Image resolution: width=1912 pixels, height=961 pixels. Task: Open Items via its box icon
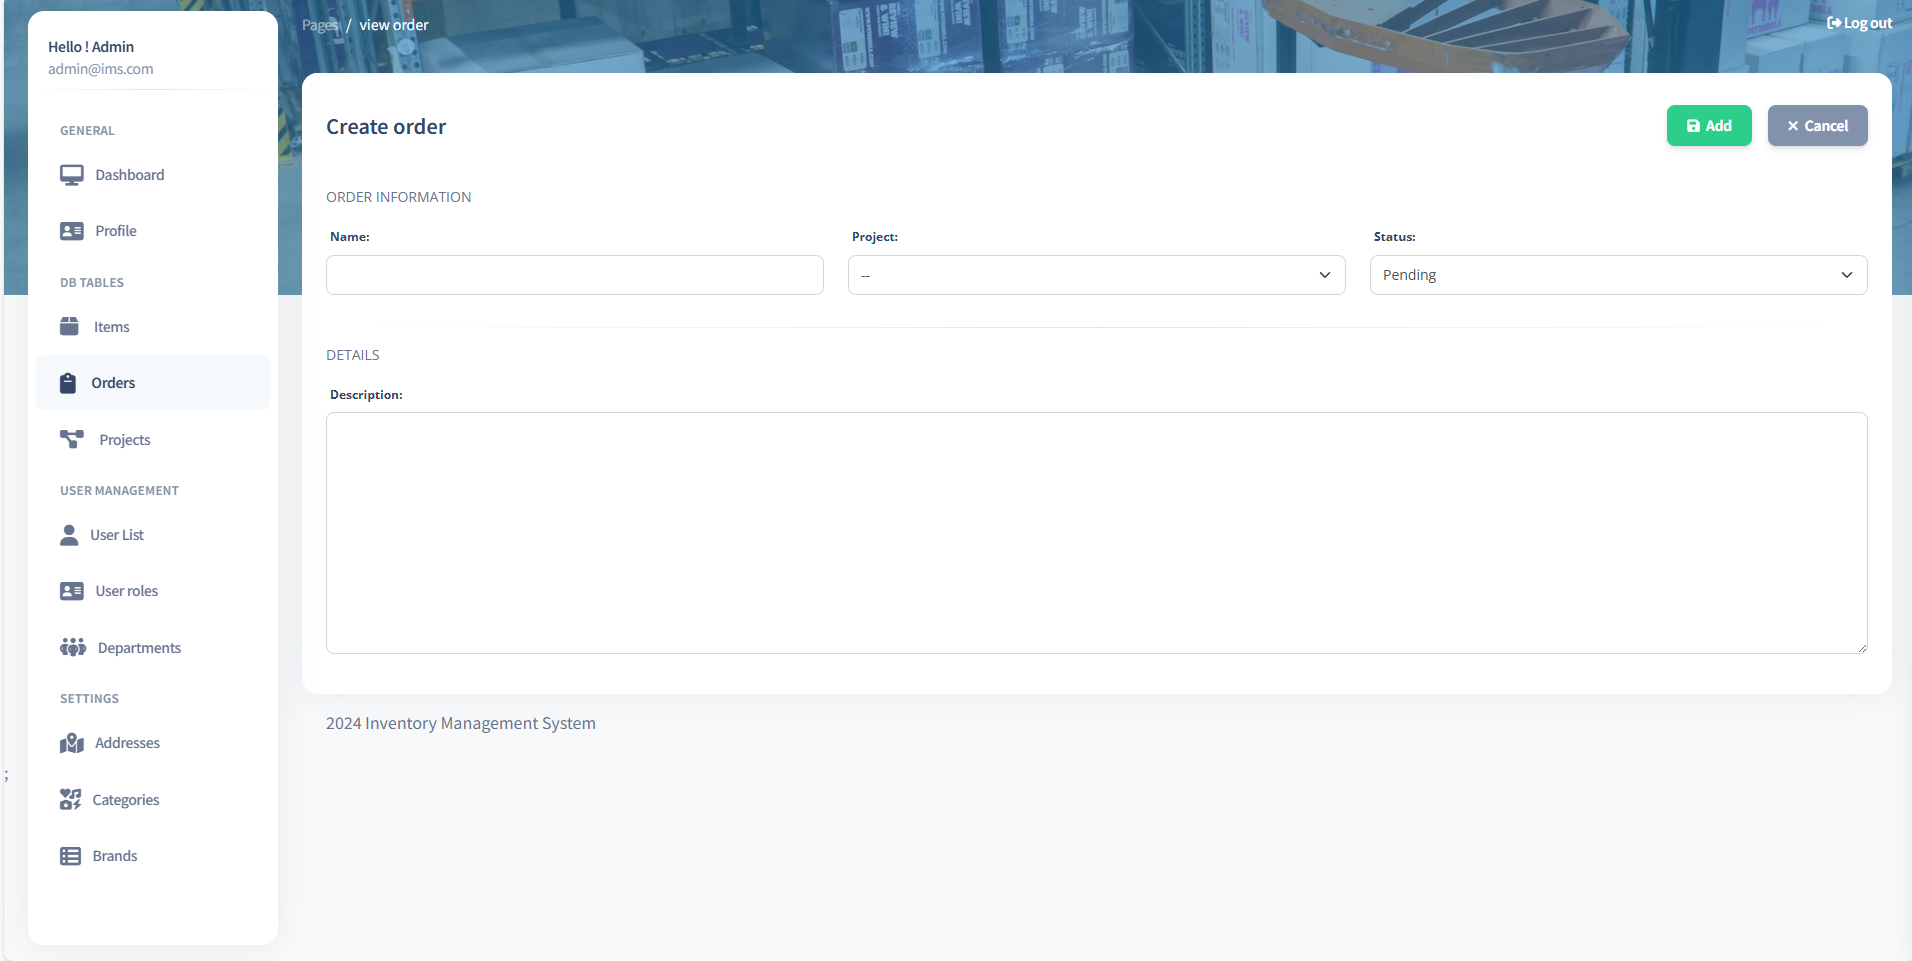click(69, 327)
